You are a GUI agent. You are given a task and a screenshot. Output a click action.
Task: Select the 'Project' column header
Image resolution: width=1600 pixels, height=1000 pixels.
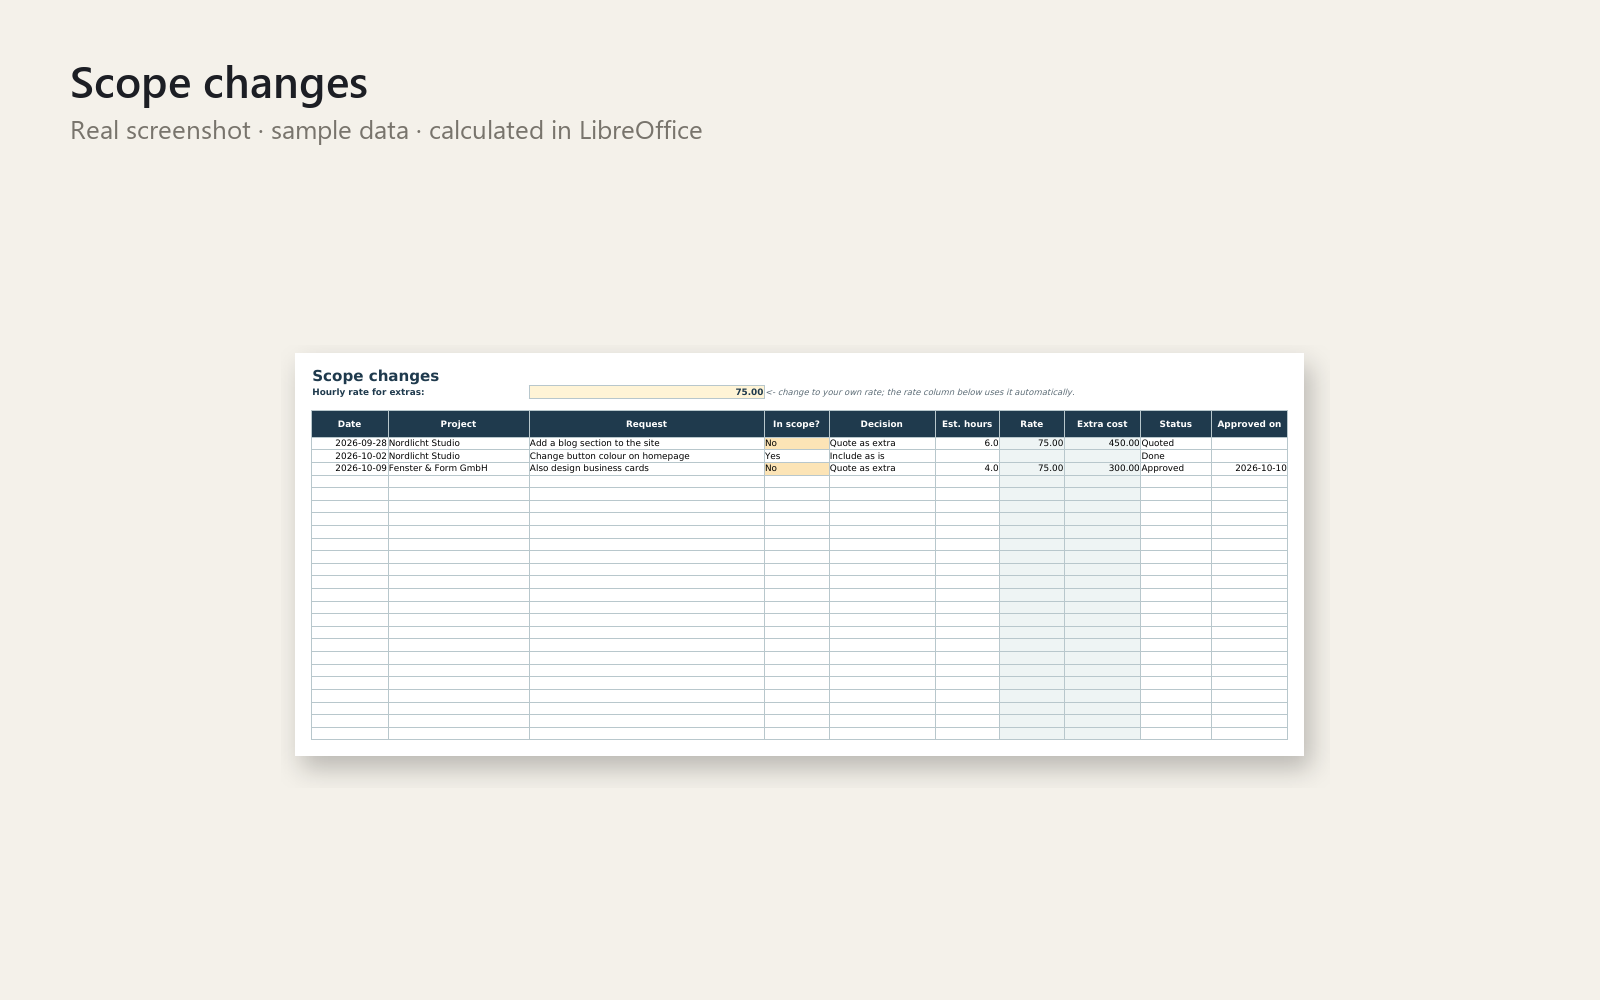coord(458,424)
